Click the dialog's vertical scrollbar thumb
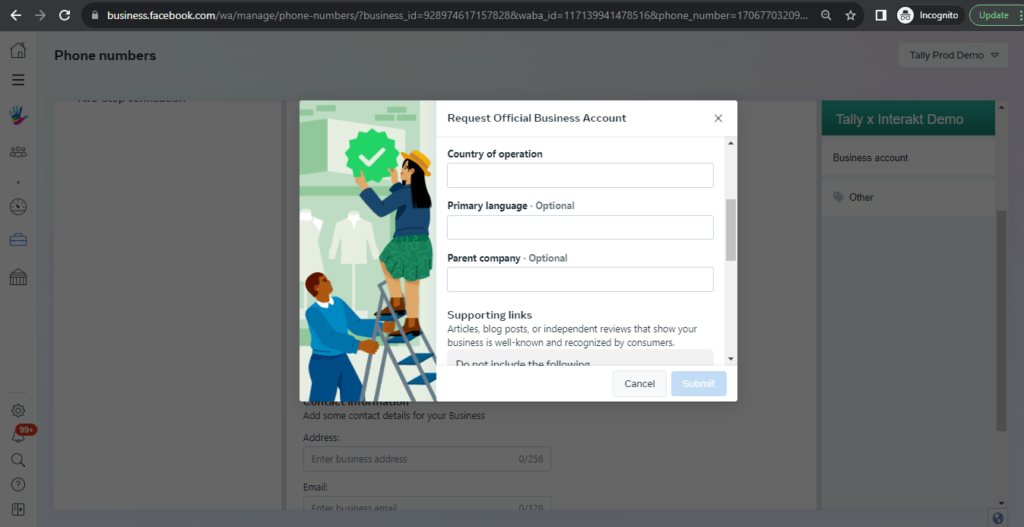The height and width of the screenshot is (527, 1024). 731,230
